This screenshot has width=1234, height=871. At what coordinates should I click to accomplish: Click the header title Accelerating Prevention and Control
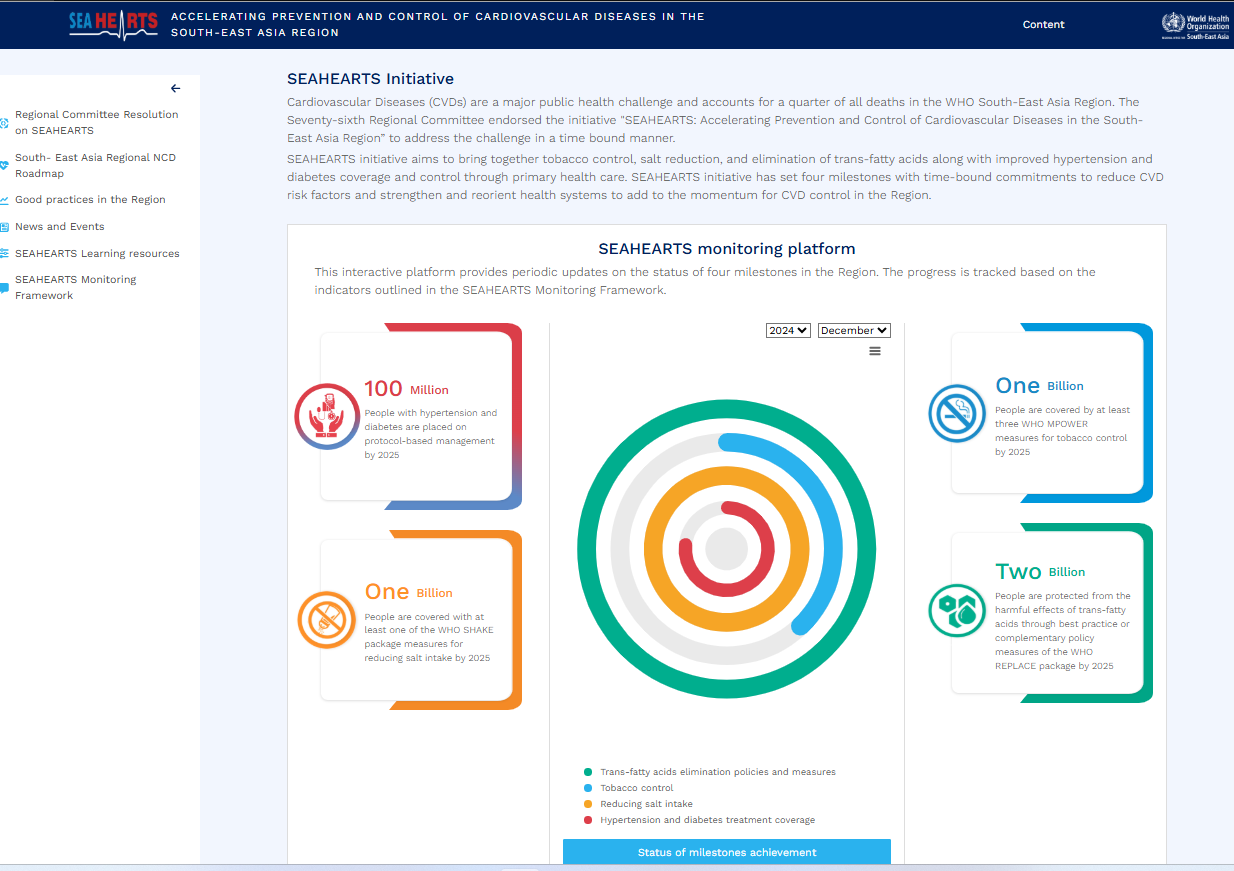tap(438, 24)
